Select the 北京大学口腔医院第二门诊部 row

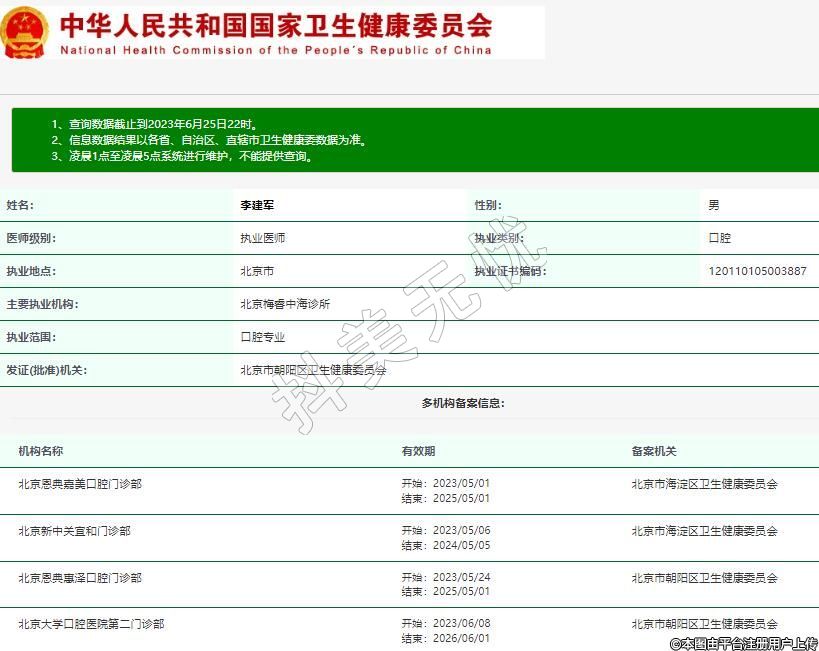91,624
